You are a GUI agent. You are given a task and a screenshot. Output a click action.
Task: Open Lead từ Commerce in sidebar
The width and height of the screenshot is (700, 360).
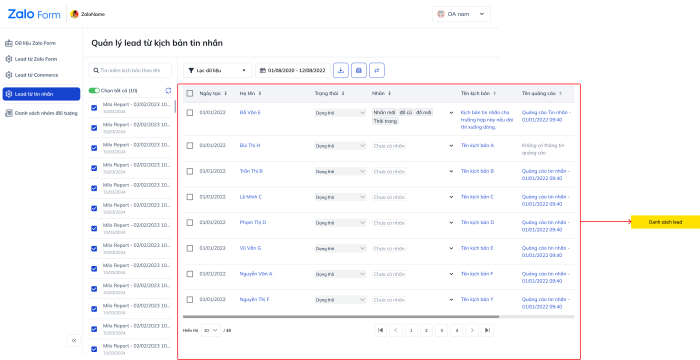[x=32, y=75]
